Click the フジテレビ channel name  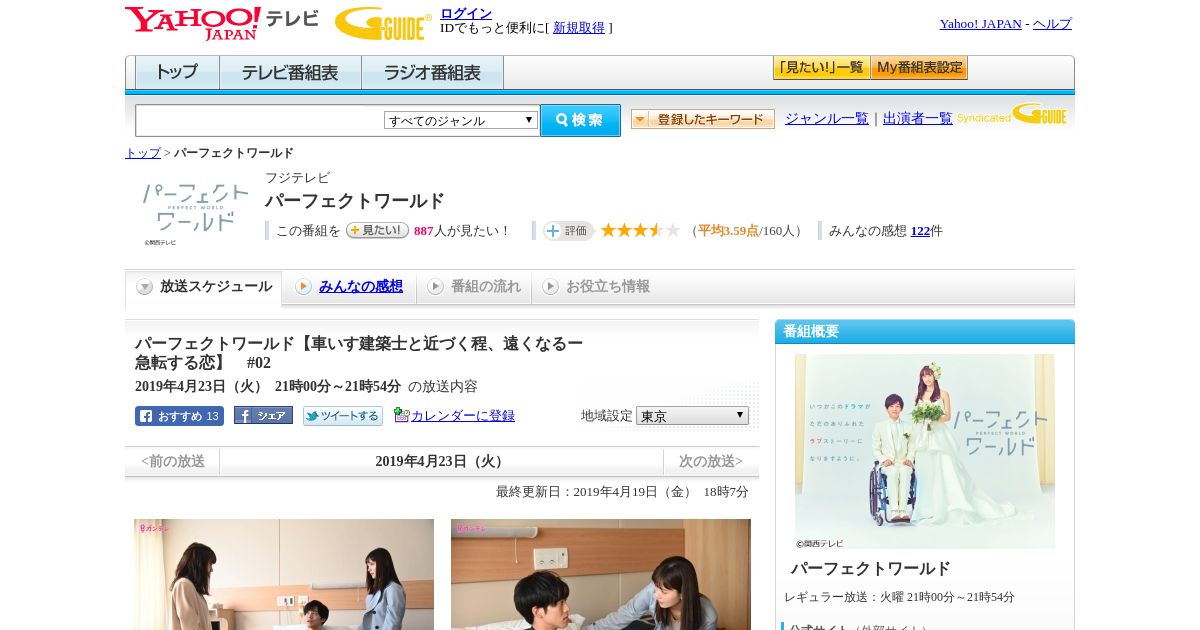click(x=297, y=178)
